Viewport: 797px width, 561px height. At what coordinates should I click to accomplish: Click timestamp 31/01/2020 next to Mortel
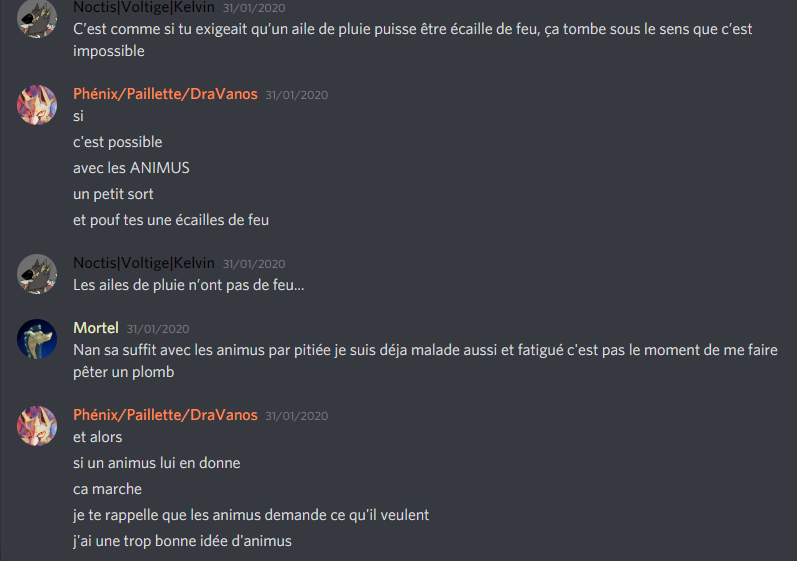point(158,329)
